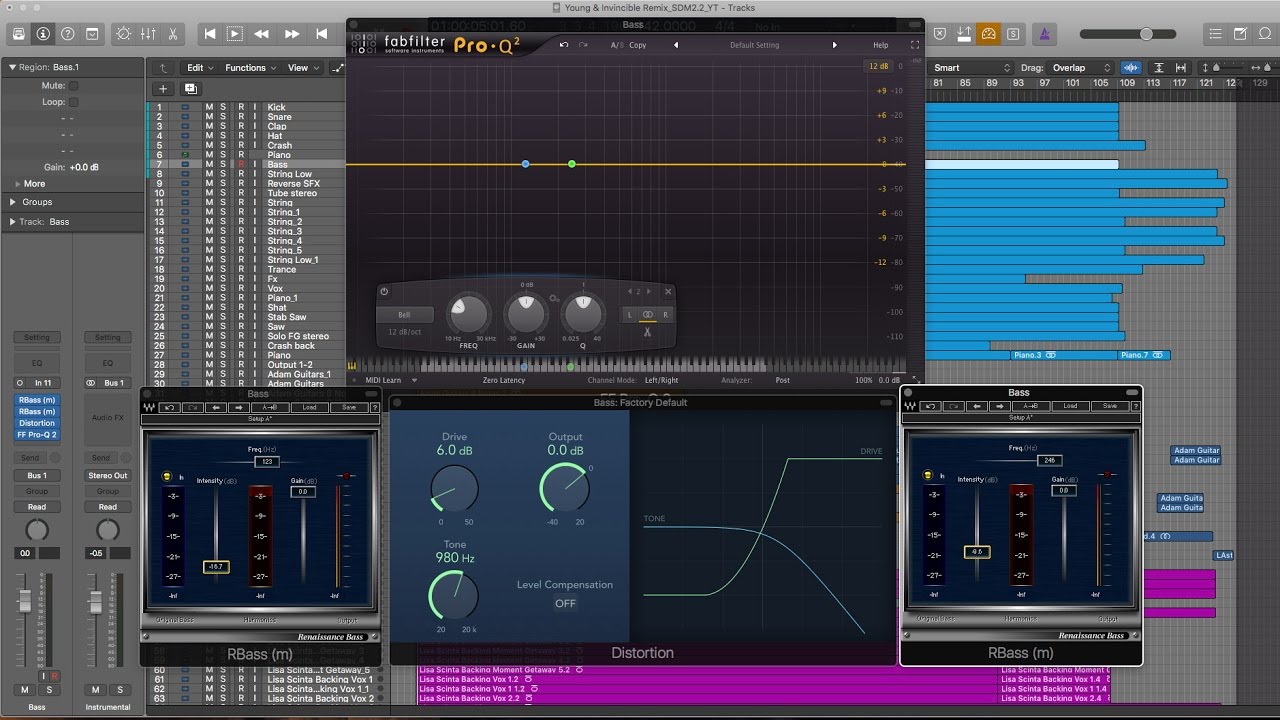
Task: Select the Distortion plugin slot in channel strip
Action: [x=37, y=423]
